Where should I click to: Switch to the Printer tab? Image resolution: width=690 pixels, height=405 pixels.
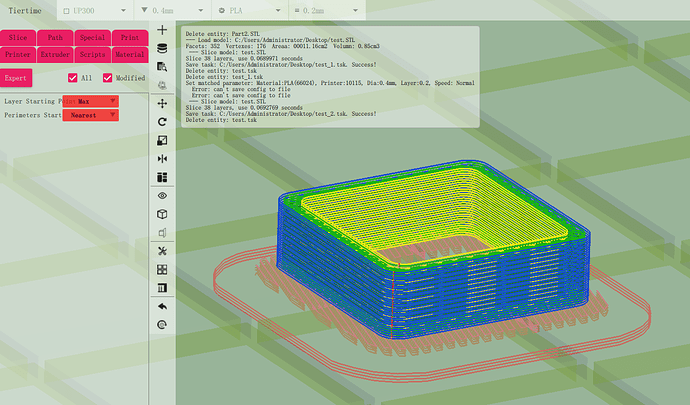point(18,55)
